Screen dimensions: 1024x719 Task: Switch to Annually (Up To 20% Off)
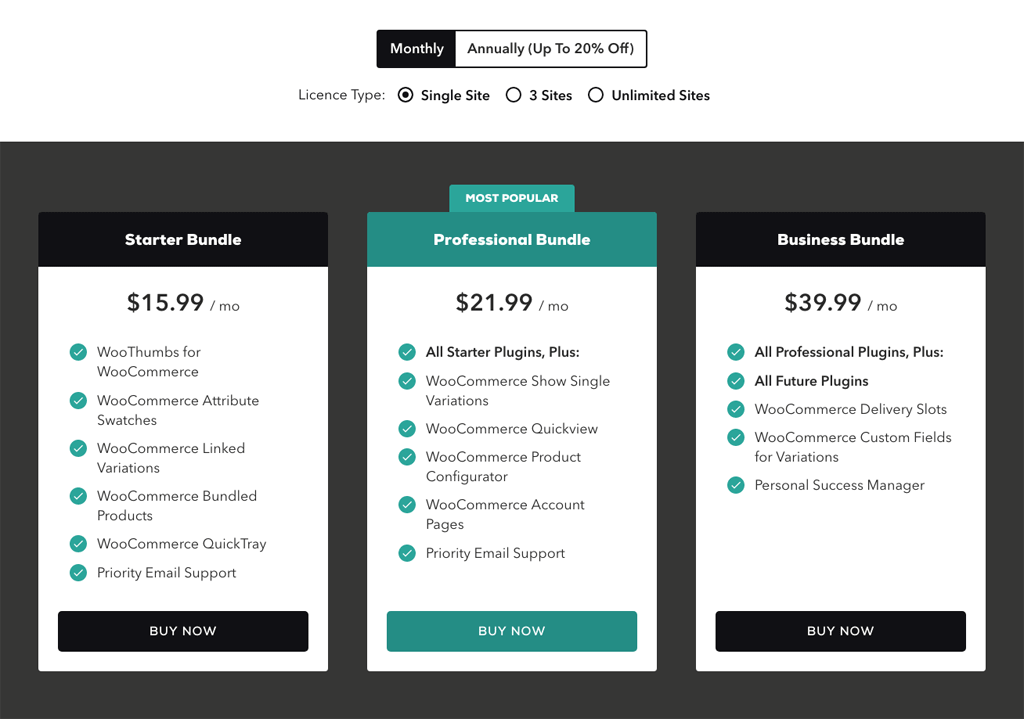coord(550,49)
